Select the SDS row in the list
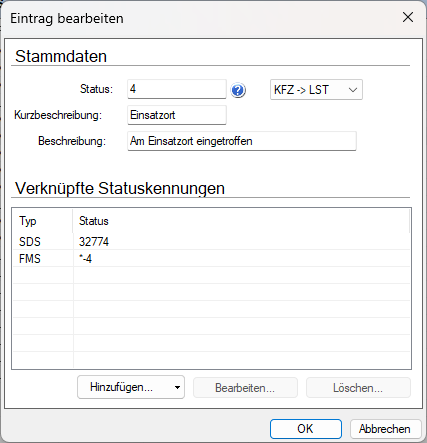Viewport: 427px width, 443px height. coord(211,242)
